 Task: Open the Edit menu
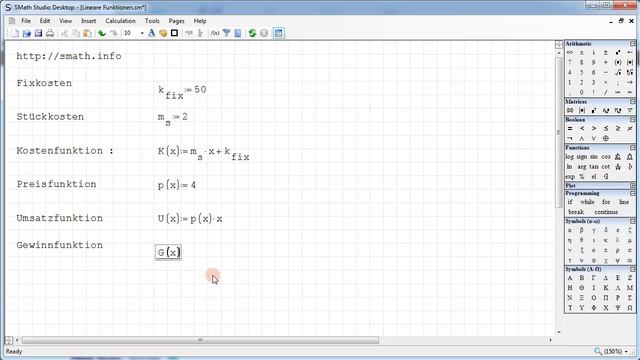[45, 21]
